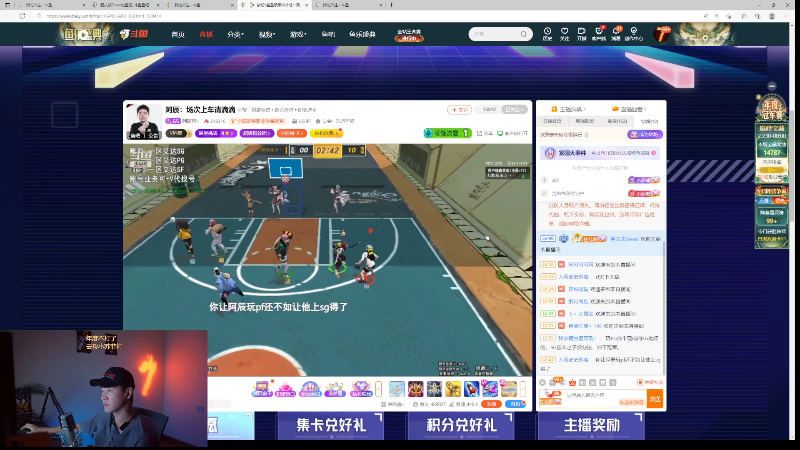
Task: Click the search magnifier icon
Action: pos(524,34)
